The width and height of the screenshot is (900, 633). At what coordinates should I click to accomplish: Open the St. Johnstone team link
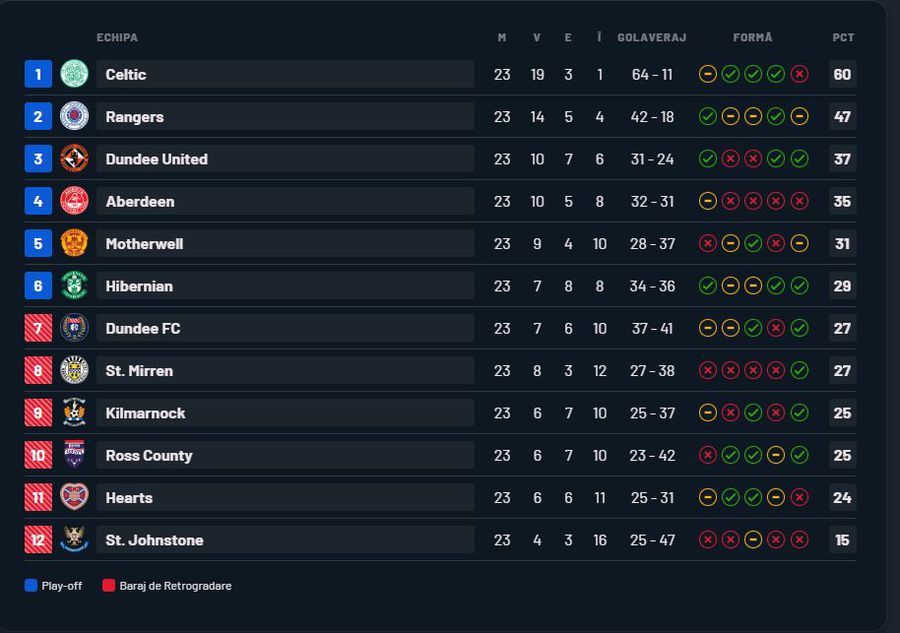pyautogui.click(x=154, y=540)
